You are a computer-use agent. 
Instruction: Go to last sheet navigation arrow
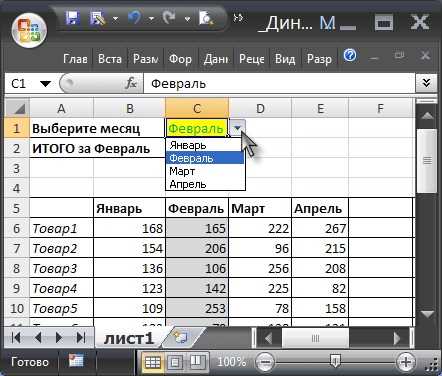click(x=81, y=338)
